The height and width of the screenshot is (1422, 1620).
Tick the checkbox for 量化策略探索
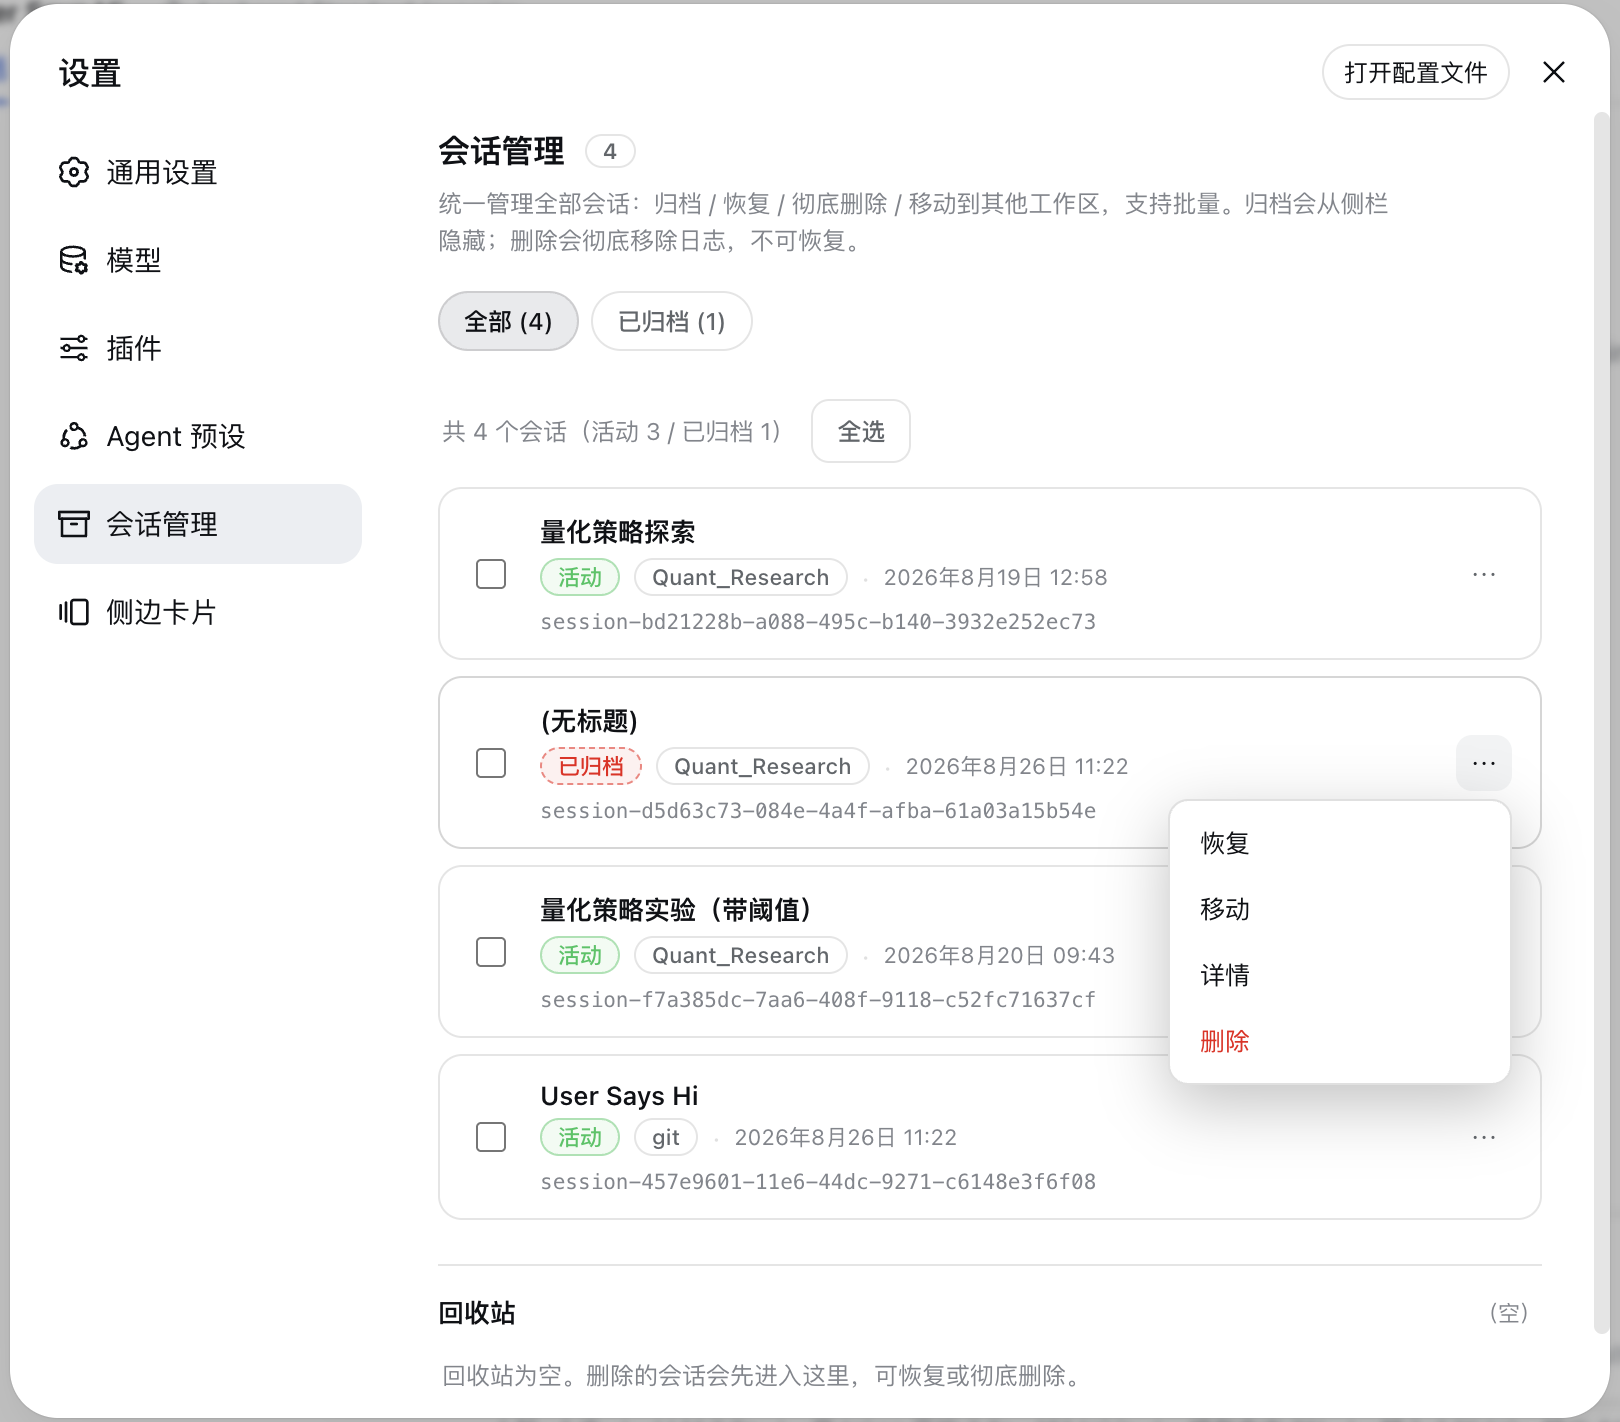click(491, 574)
